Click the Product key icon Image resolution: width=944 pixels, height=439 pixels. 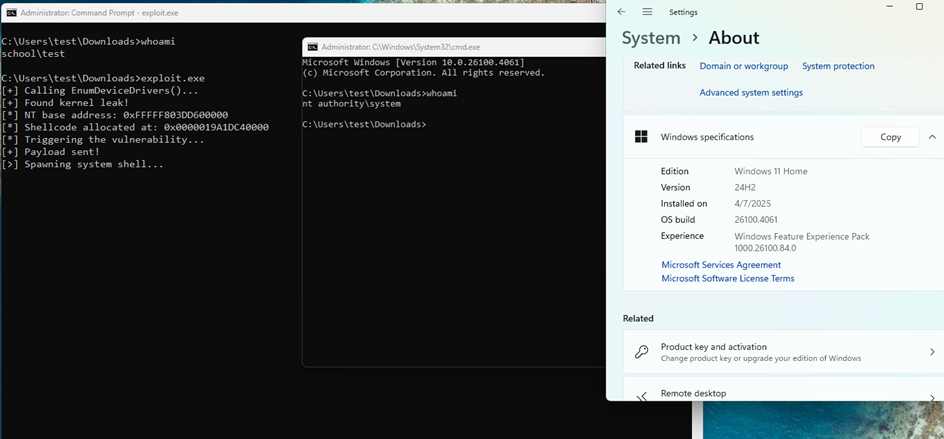click(x=641, y=352)
